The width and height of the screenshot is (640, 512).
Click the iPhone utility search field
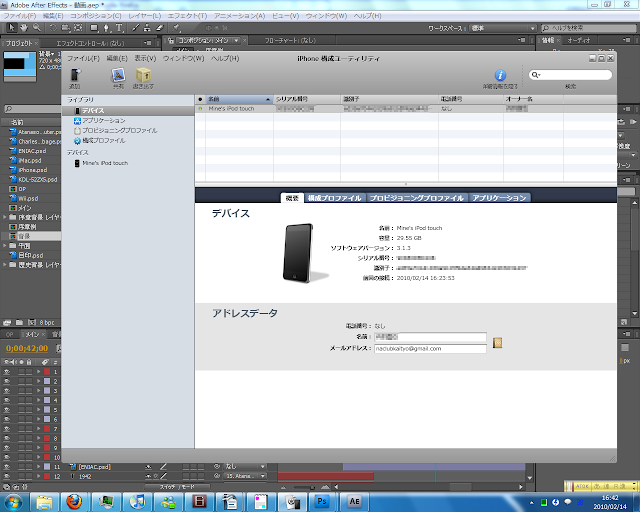click(570, 75)
